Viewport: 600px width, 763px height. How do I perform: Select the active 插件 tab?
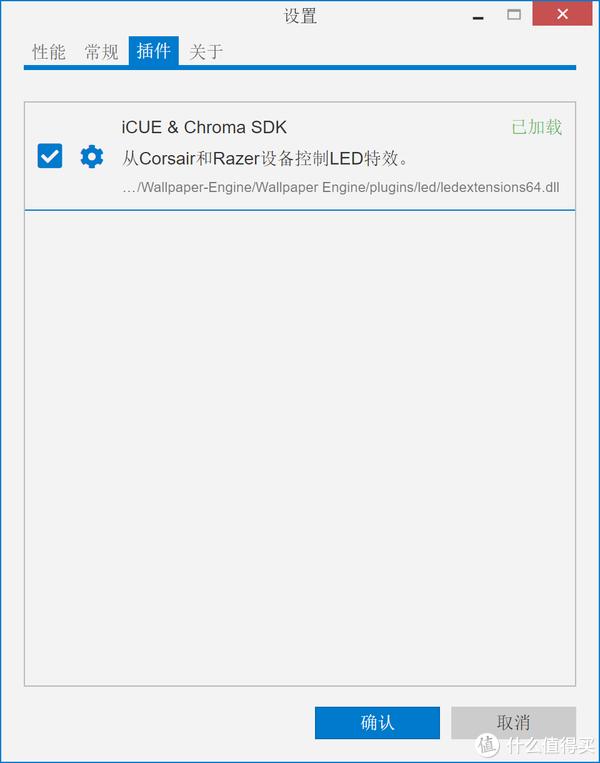coord(154,51)
